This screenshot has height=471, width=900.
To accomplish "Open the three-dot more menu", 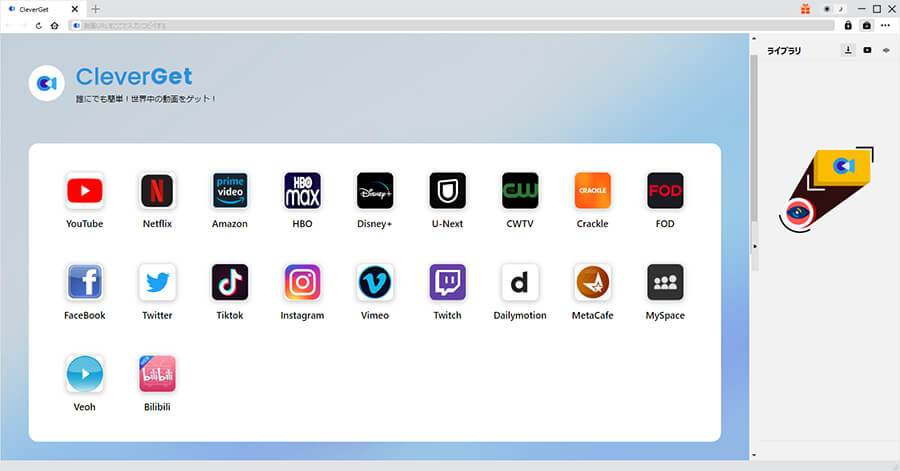I will (x=885, y=25).
